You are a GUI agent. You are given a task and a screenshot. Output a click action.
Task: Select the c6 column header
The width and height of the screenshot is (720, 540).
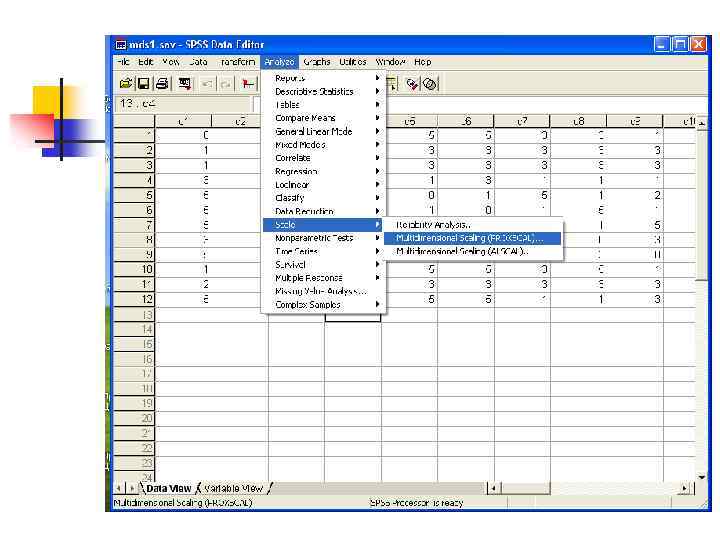[x=466, y=121]
